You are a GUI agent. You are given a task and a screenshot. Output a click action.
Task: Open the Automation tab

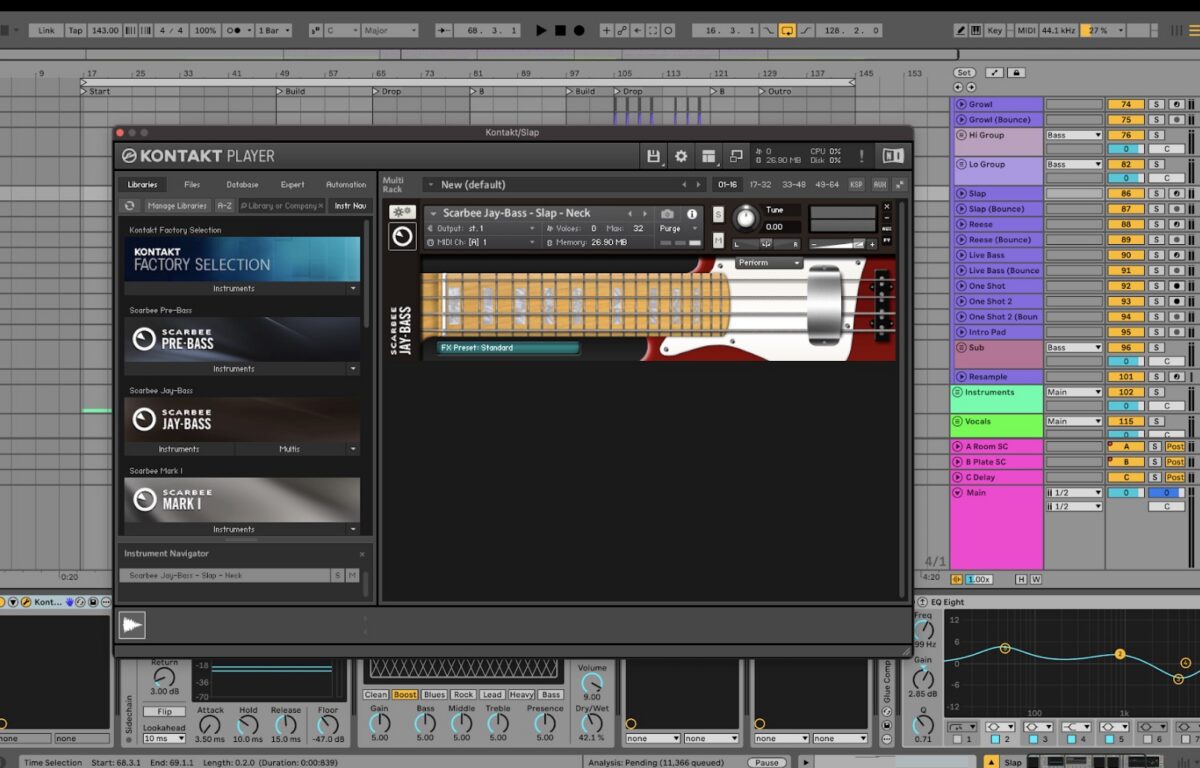[346, 185]
